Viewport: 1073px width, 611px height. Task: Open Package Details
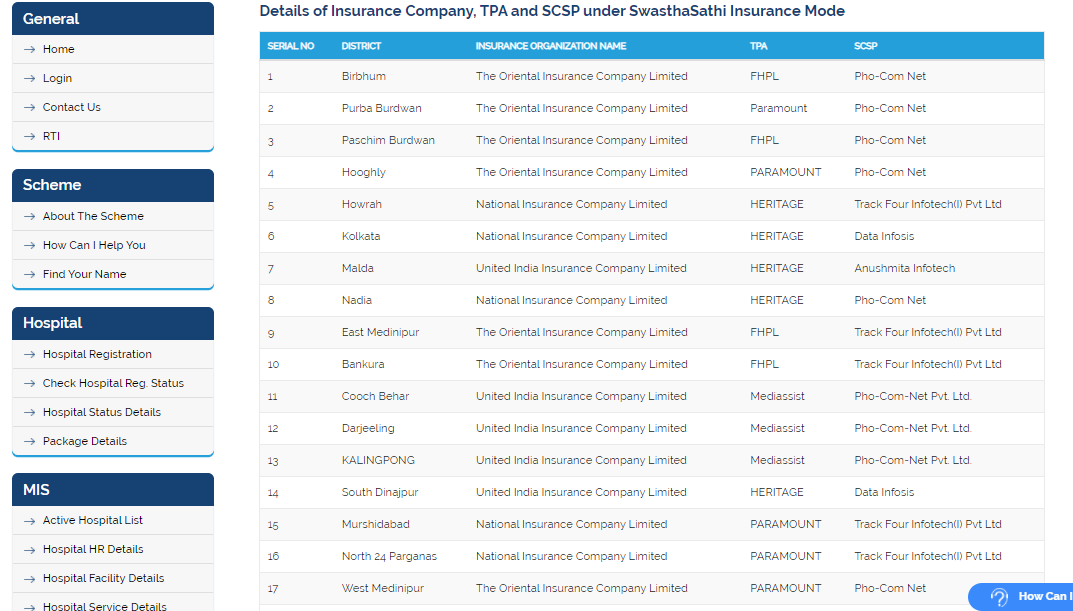pos(85,441)
